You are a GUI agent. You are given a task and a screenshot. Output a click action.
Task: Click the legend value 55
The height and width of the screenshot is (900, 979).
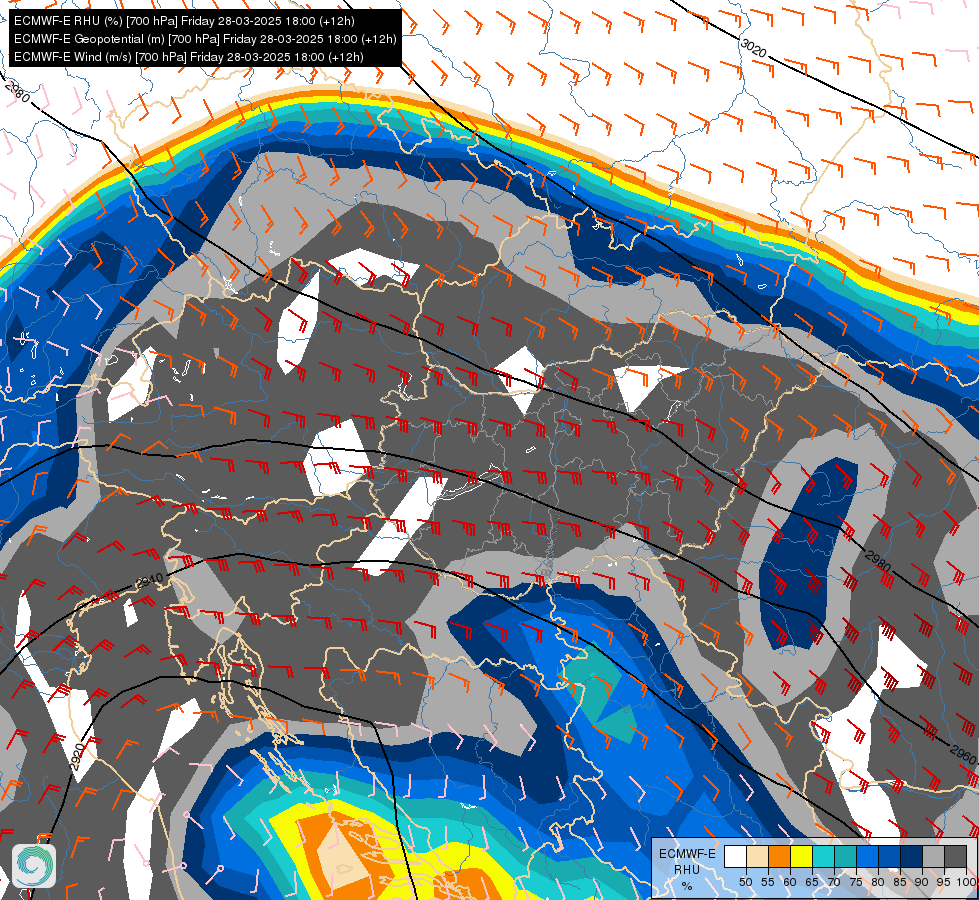768,882
